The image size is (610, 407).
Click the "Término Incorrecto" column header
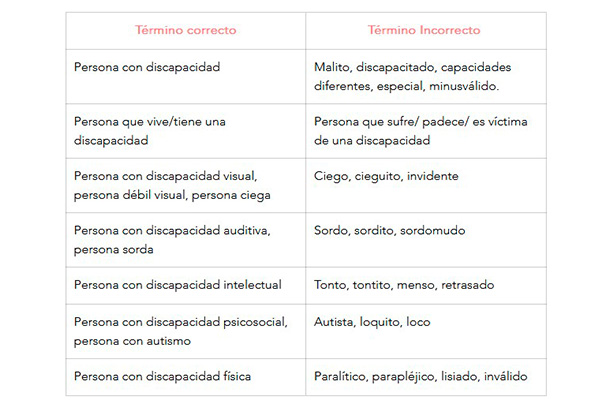[425, 30]
